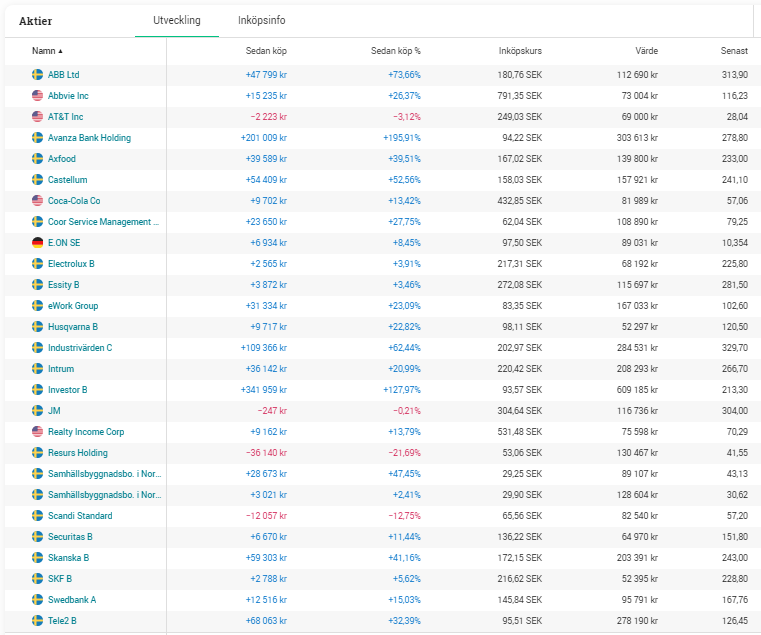Image resolution: width=761 pixels, height=635 pixels.
Task: Click the Swedish flag icon beside ABB Ltd
Action: pos(37,75)
